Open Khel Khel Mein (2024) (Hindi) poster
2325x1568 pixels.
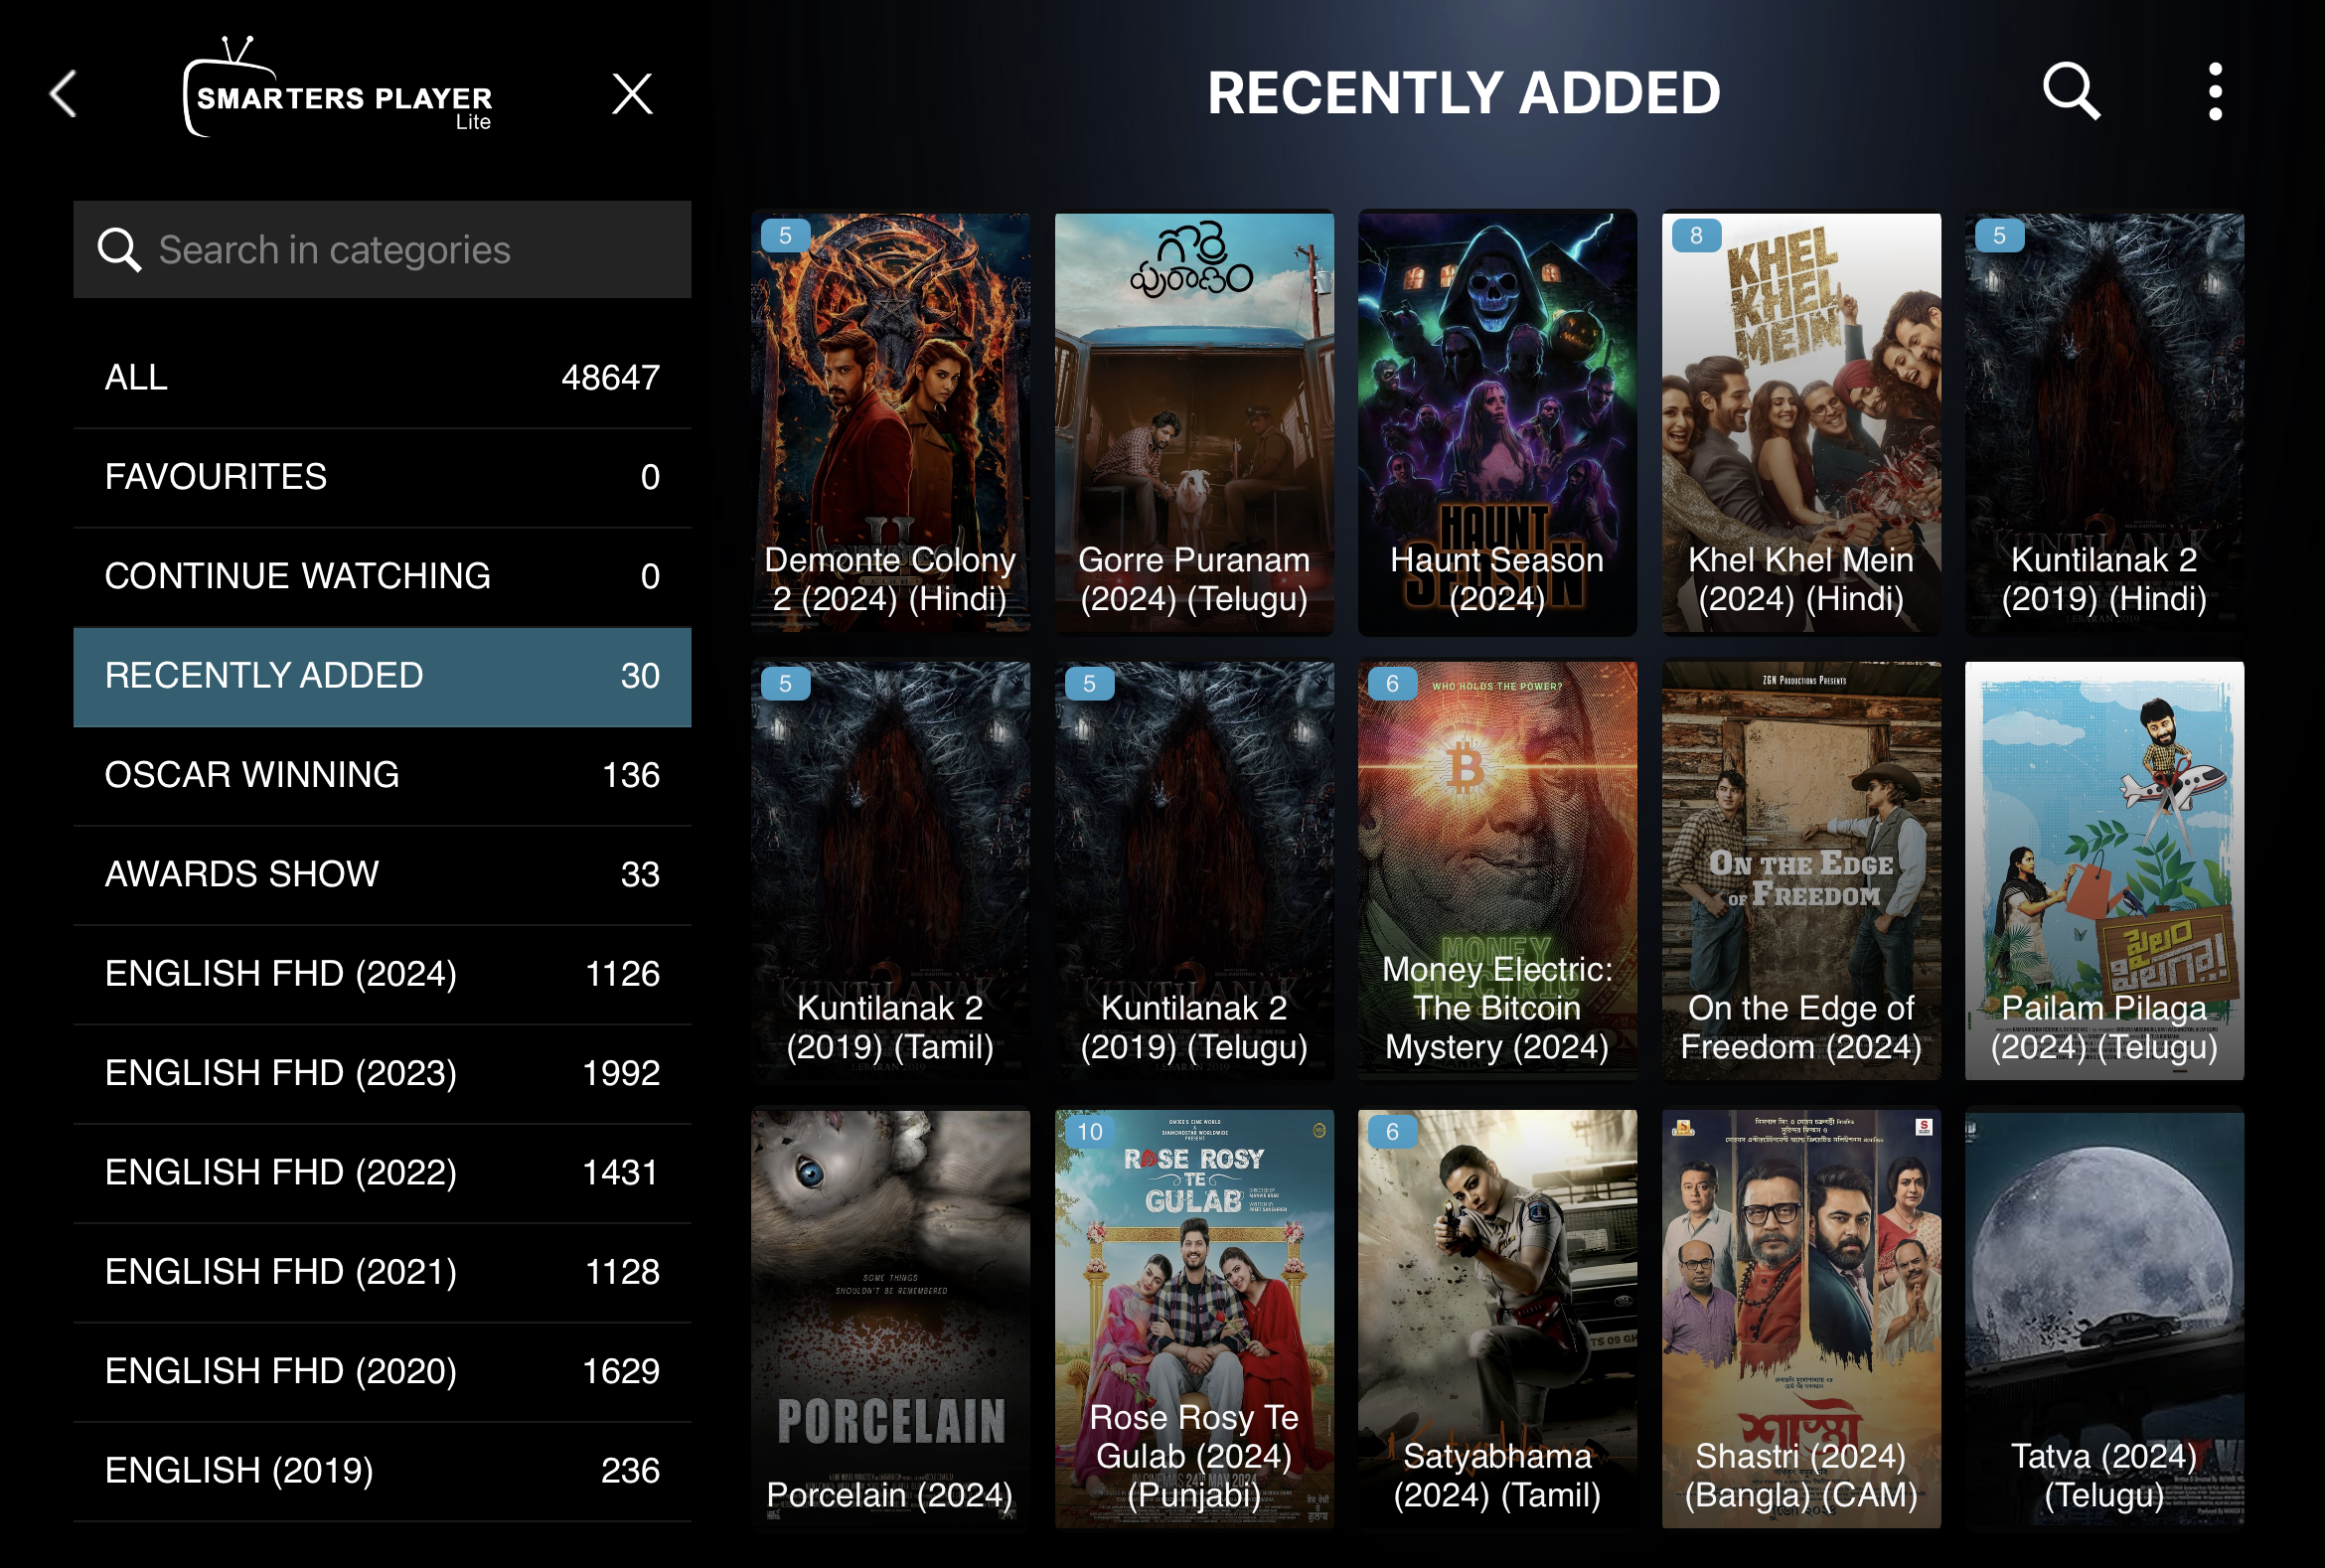coord(1801,422)
